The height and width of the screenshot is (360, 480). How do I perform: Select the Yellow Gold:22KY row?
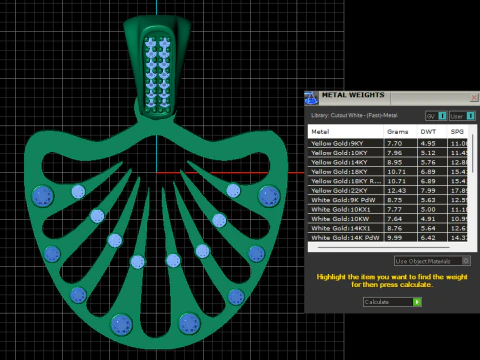point(387,190)
